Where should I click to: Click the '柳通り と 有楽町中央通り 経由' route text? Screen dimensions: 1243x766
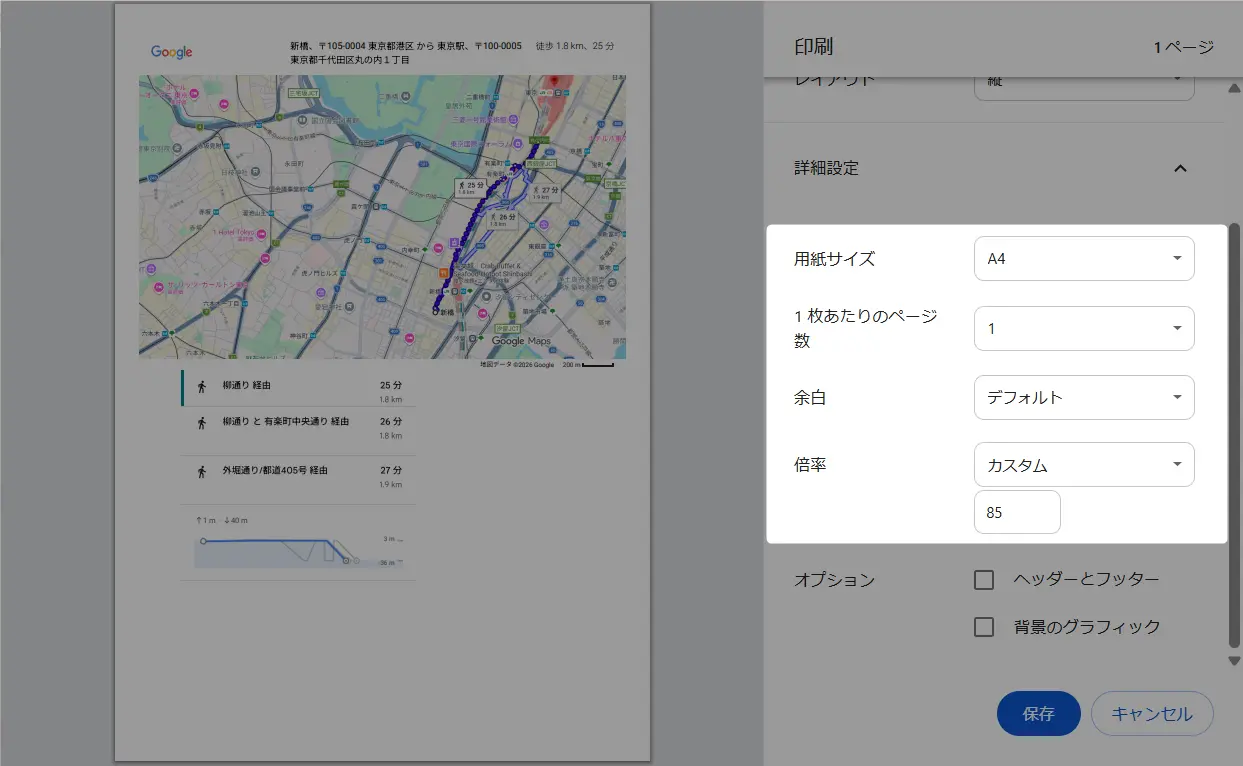[x=286, y=422]
